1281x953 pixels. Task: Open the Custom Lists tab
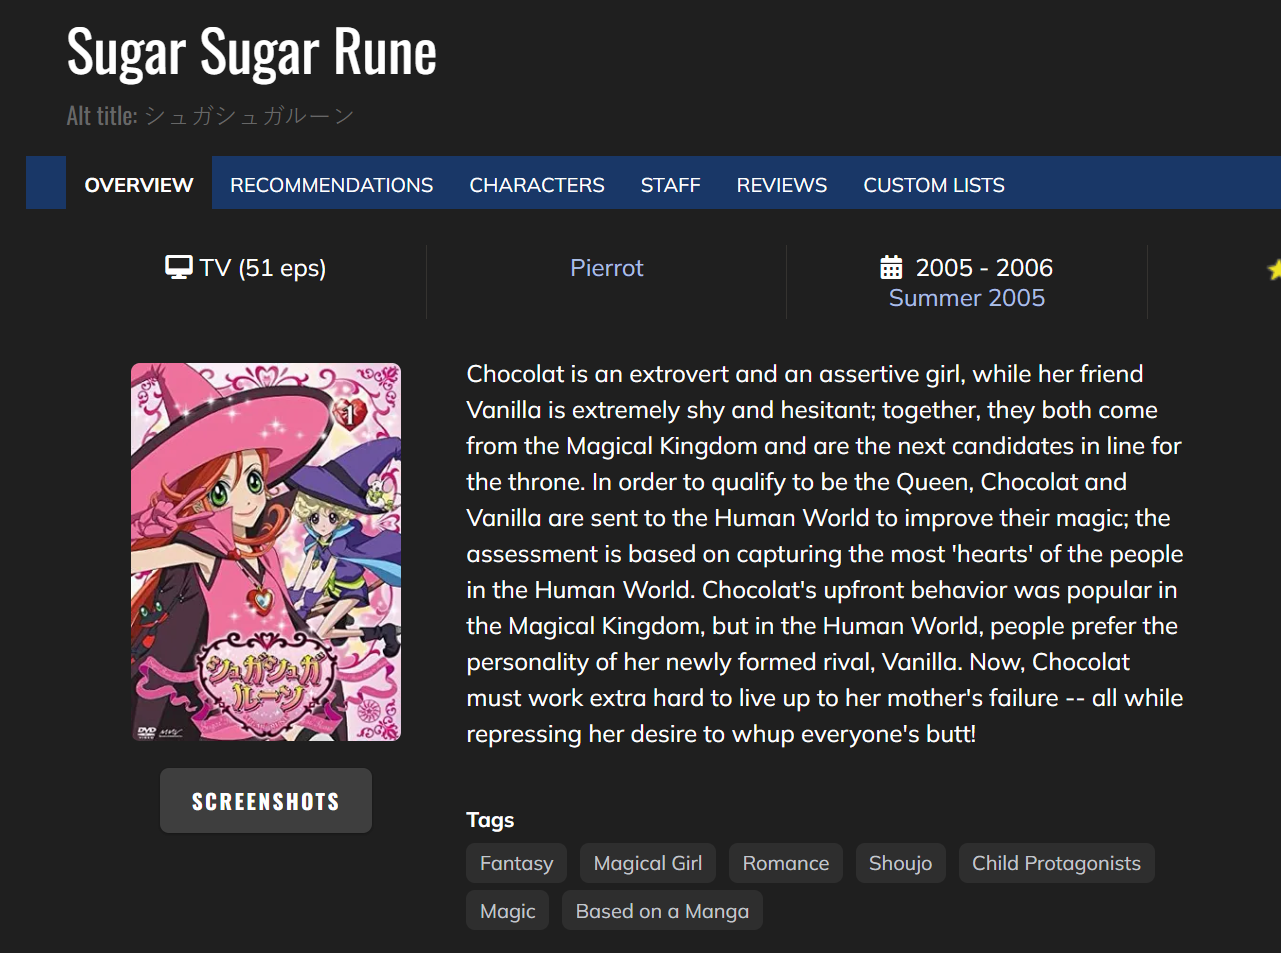[x=934, y=185]
